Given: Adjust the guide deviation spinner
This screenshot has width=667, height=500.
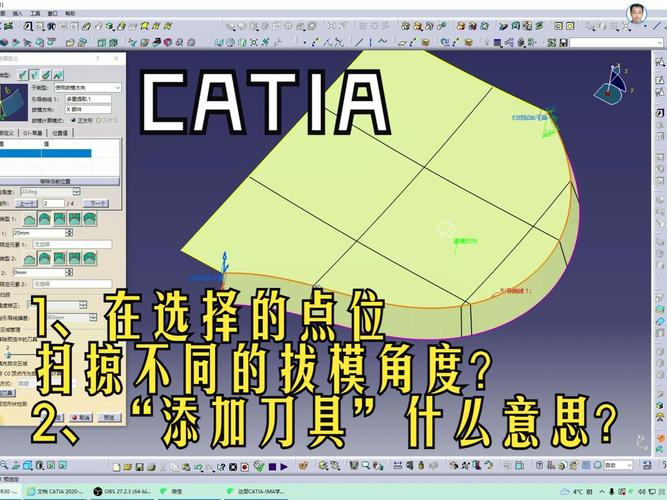Looking at the screenshot, I should click(x=93, y=317).
